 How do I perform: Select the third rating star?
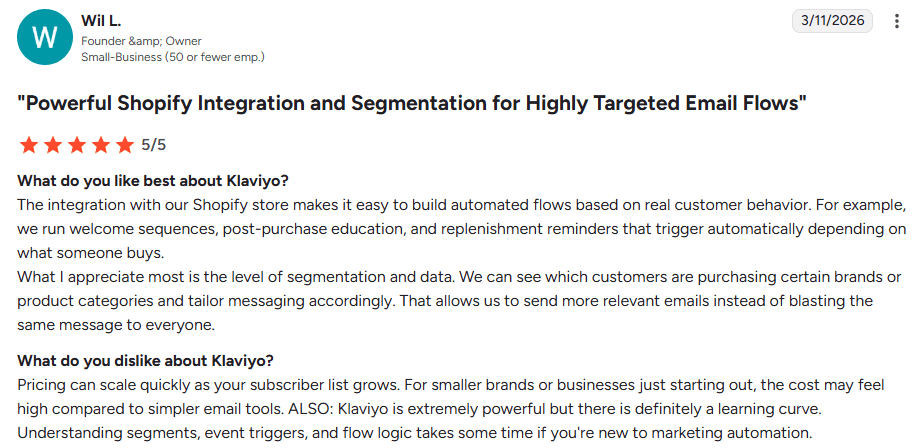(x=77, y=145)
